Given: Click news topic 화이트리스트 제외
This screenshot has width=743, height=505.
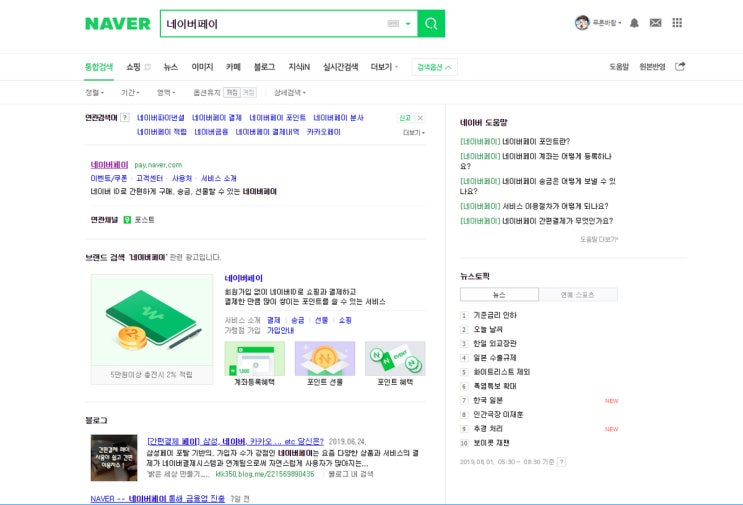Looking at the screenshot, I should click(502, 372).
